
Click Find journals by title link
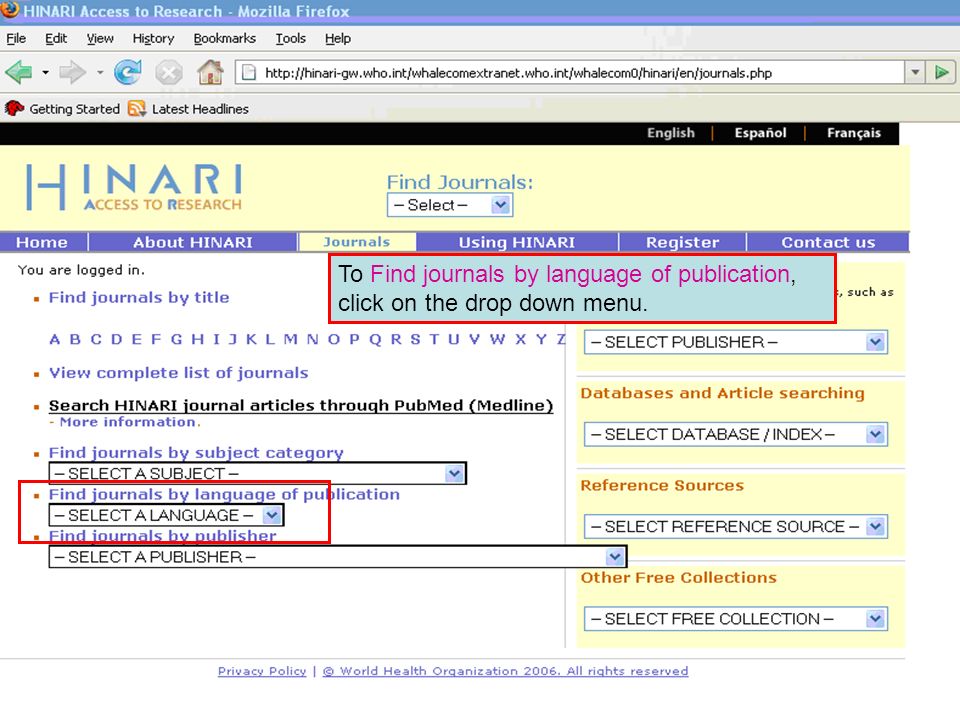pos(139,298)
